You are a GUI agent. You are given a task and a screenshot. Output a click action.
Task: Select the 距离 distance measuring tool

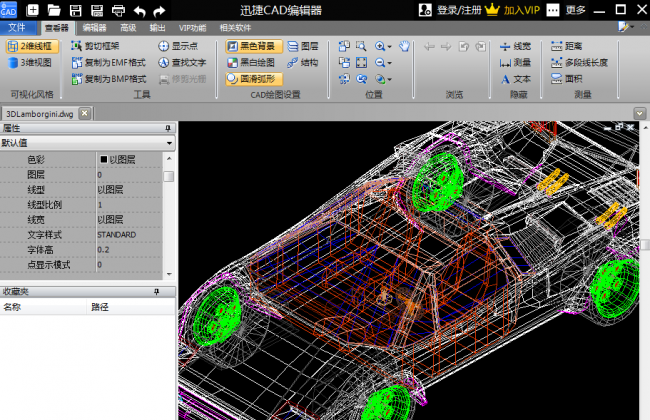pos(567,46)
